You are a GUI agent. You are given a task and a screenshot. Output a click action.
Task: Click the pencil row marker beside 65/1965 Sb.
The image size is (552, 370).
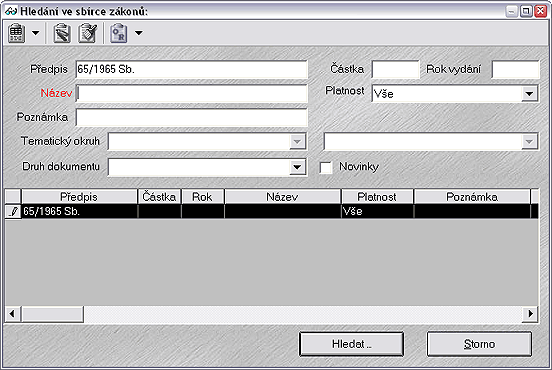click(x=13, y=211)
